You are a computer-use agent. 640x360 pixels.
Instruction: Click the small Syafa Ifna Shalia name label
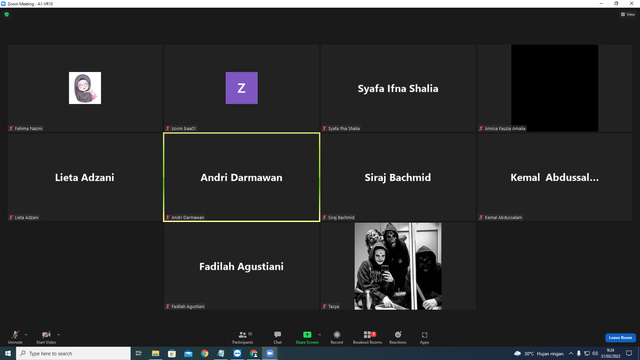344,128
